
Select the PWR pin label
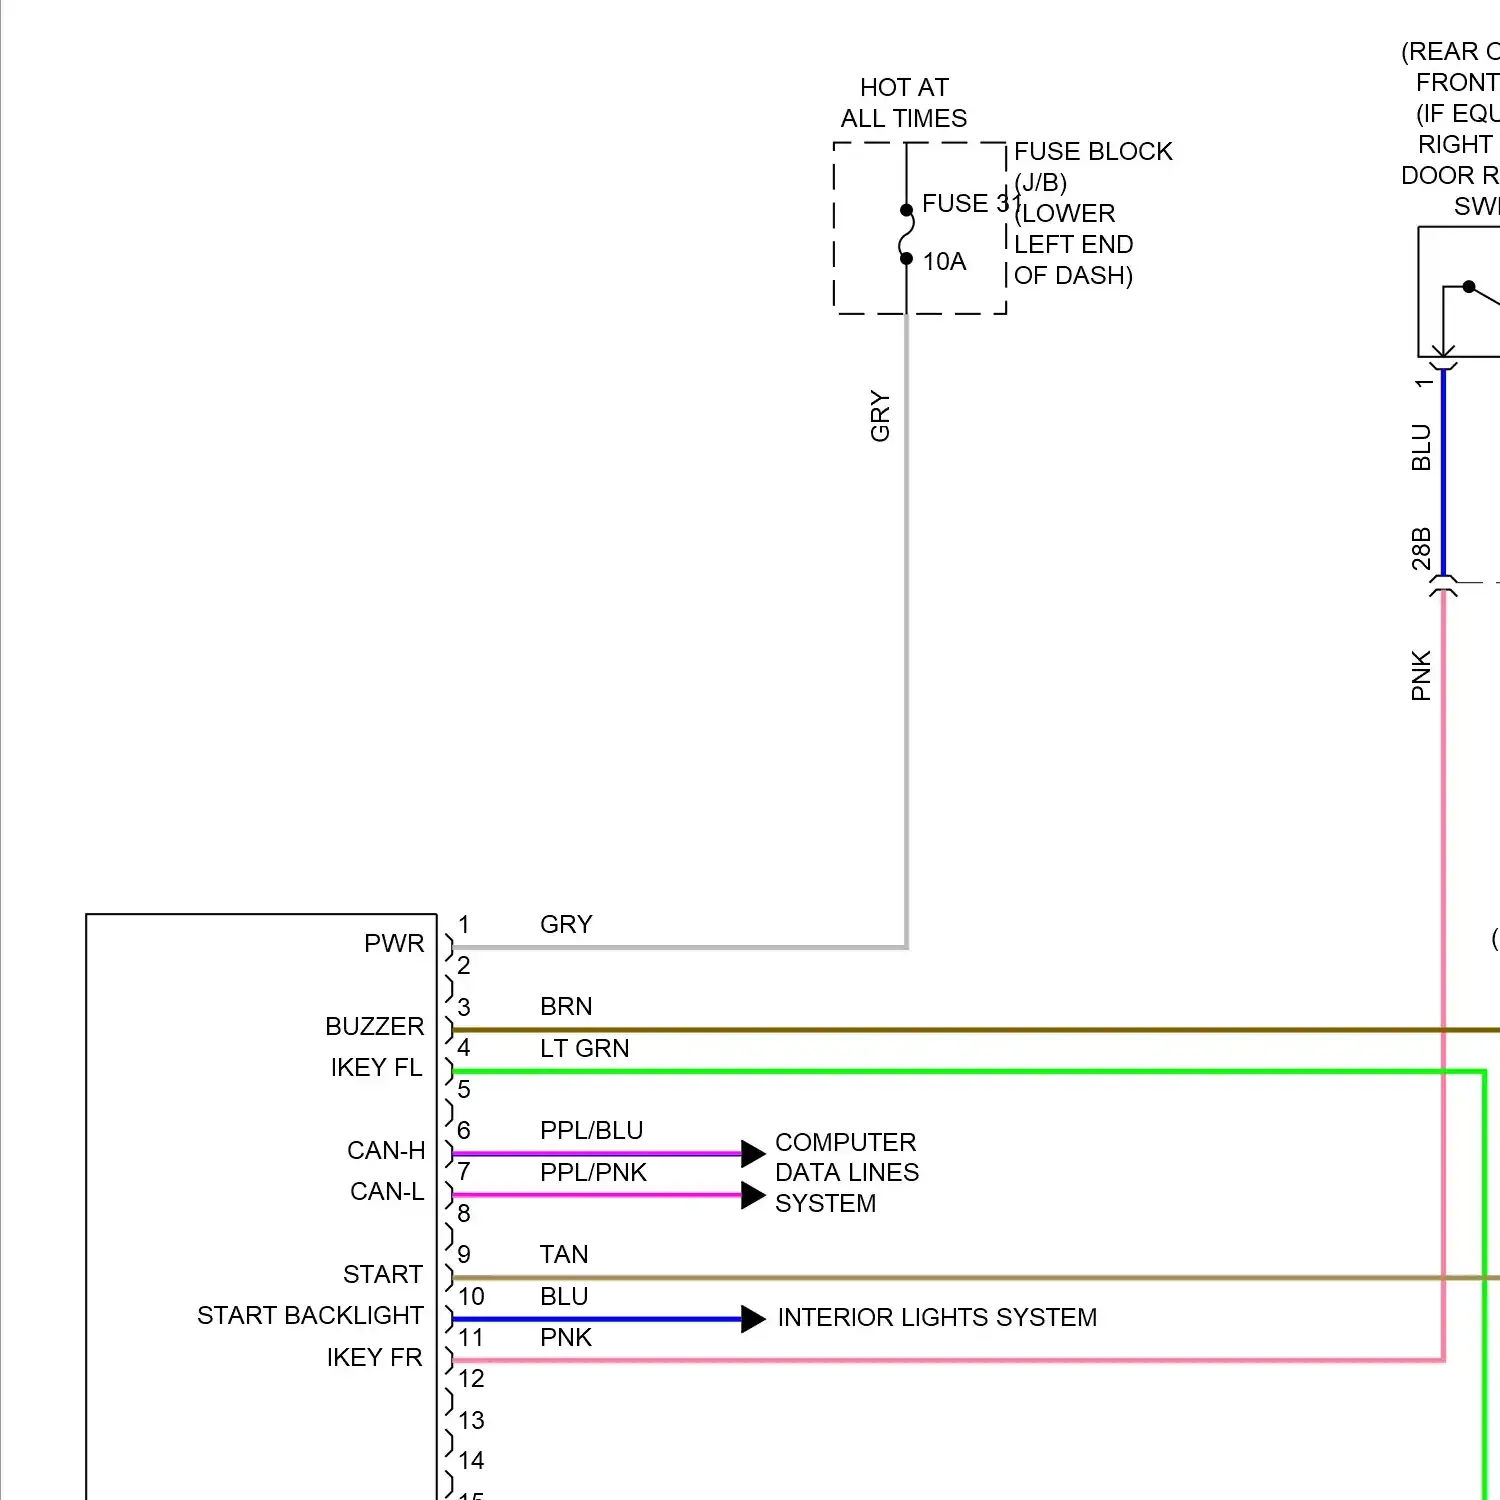[394, 943]
